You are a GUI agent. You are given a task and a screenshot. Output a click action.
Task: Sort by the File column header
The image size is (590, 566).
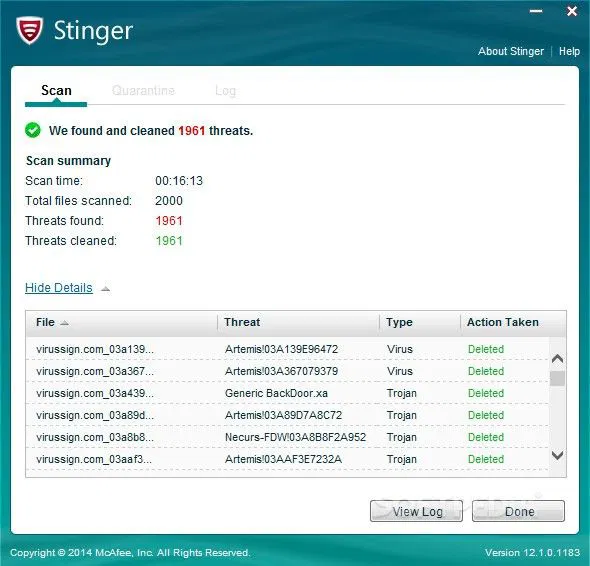coord(121,323)
